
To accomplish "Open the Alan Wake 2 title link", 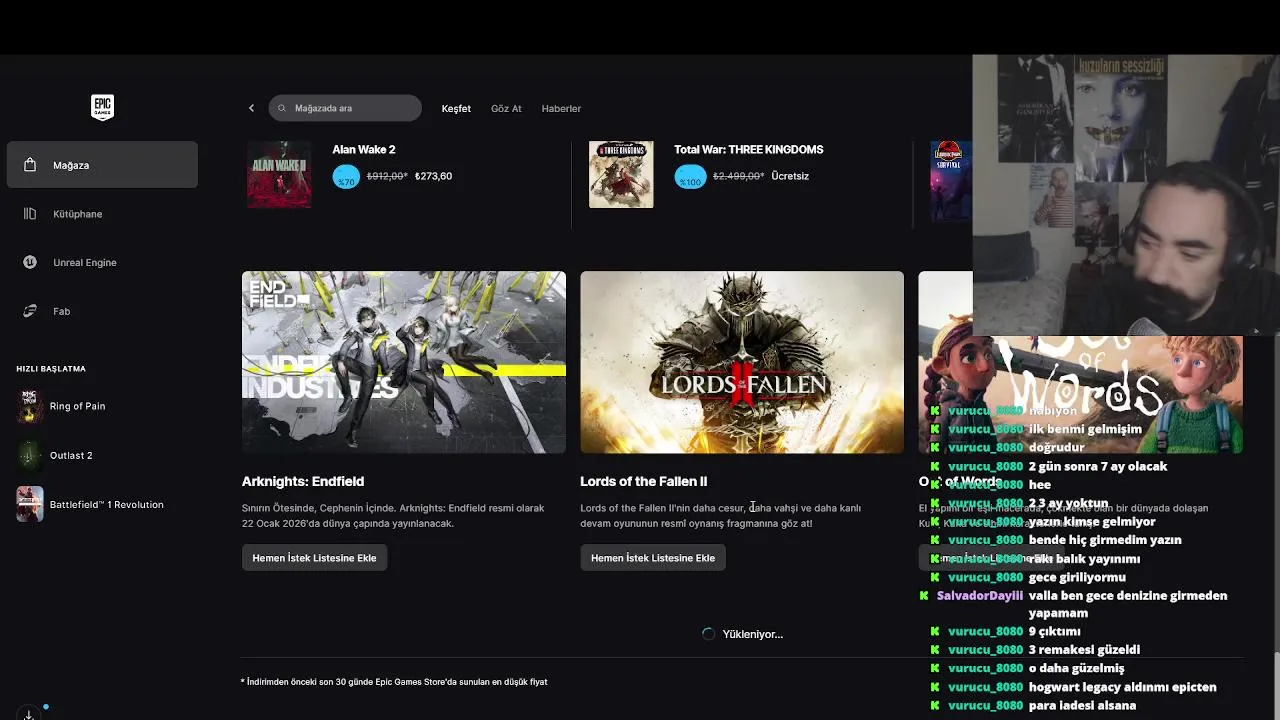I will pos(364,149).
